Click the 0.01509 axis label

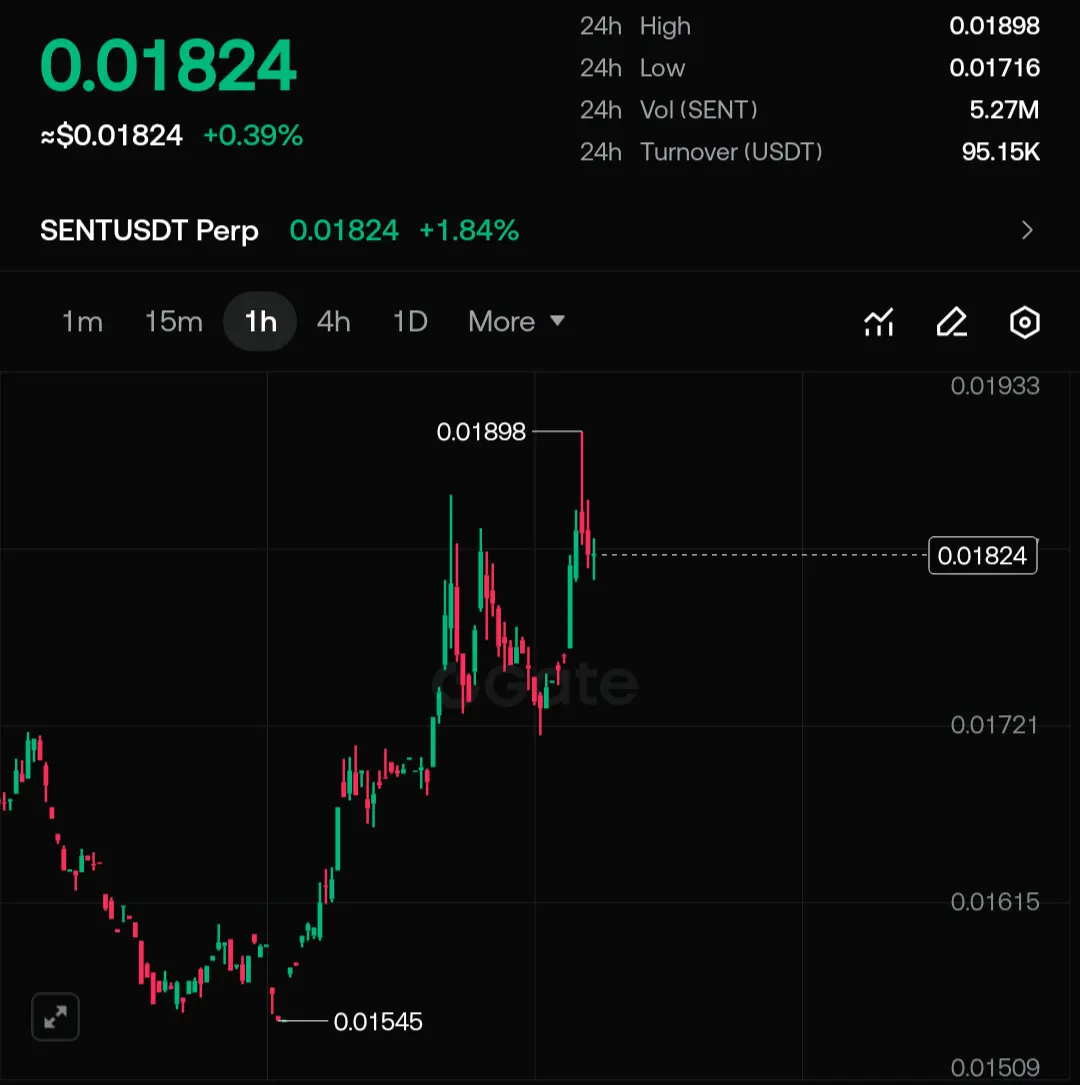995,1068
